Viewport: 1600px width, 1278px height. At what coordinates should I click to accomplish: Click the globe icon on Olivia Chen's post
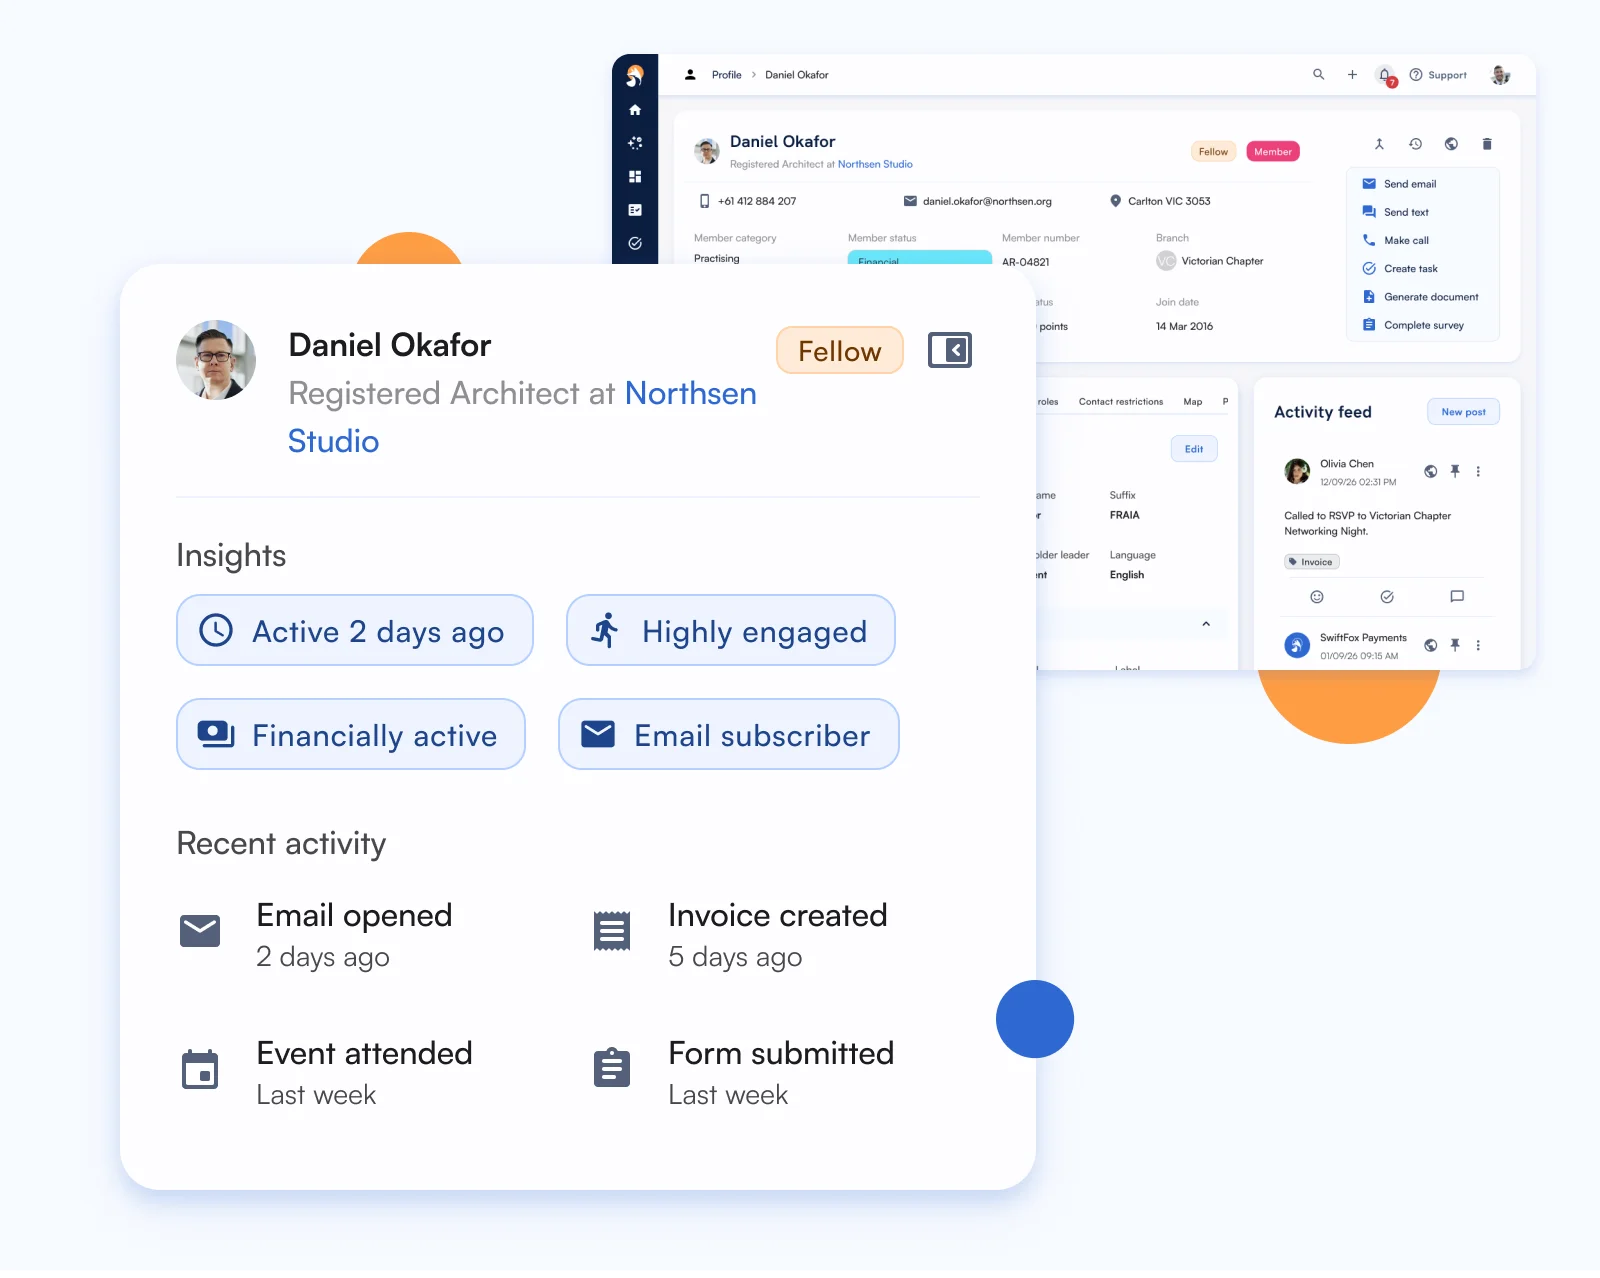(1431, 471)
